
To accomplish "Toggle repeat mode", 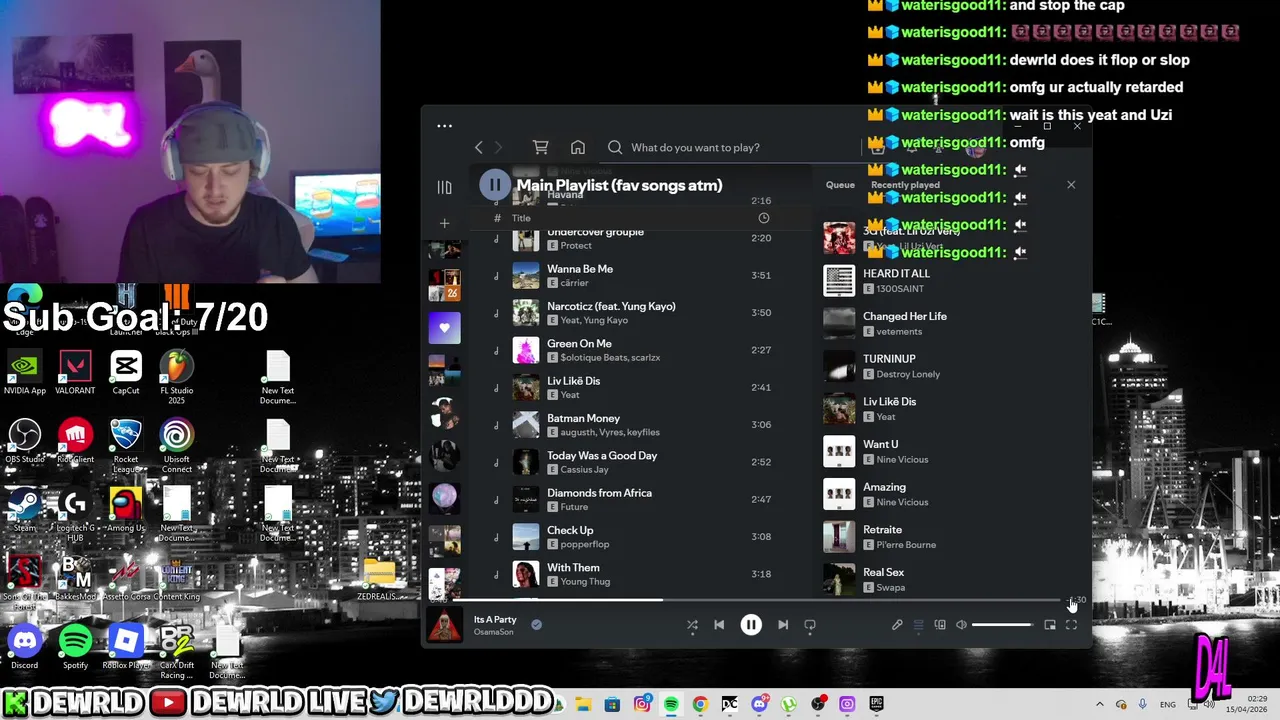I will click(810, 625).
